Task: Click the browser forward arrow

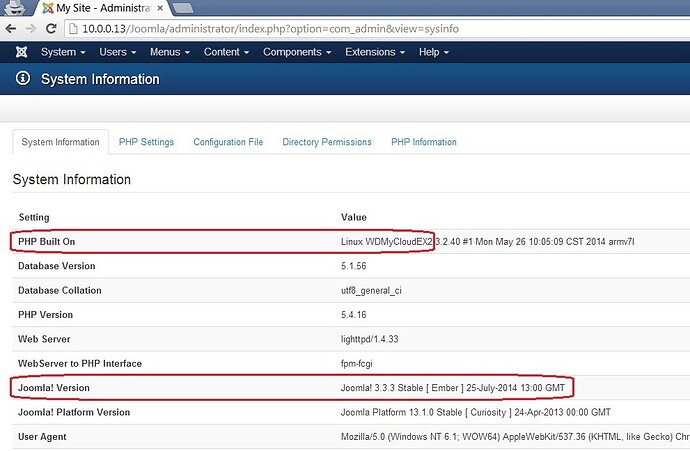Action: 31,29
